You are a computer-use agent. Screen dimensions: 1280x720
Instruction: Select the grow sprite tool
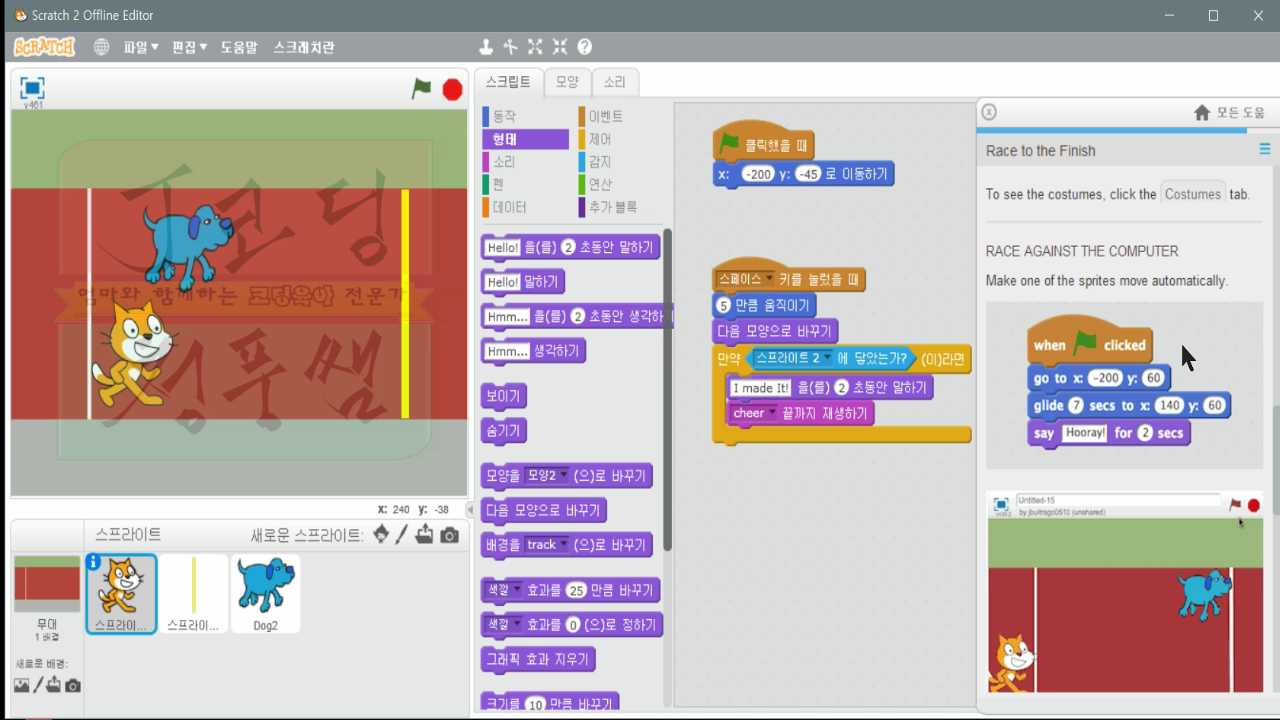(x=535, y=47)
